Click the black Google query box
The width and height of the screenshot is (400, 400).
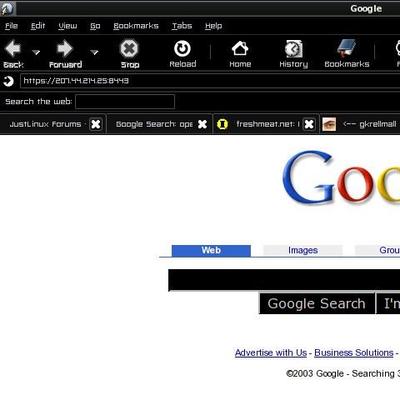coord(284,280)
